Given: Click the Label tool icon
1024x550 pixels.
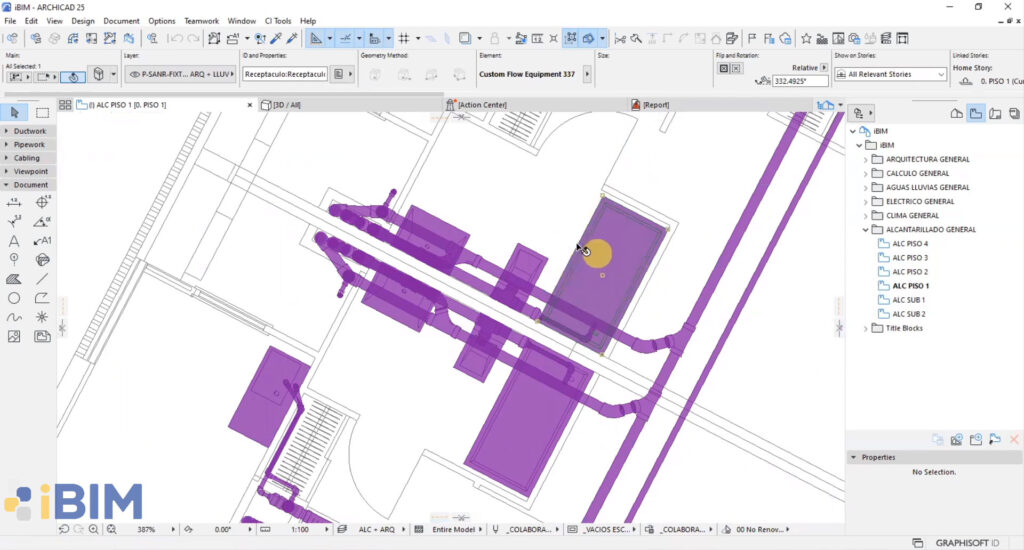Looking at the screenshot, I should click(42, 241).
